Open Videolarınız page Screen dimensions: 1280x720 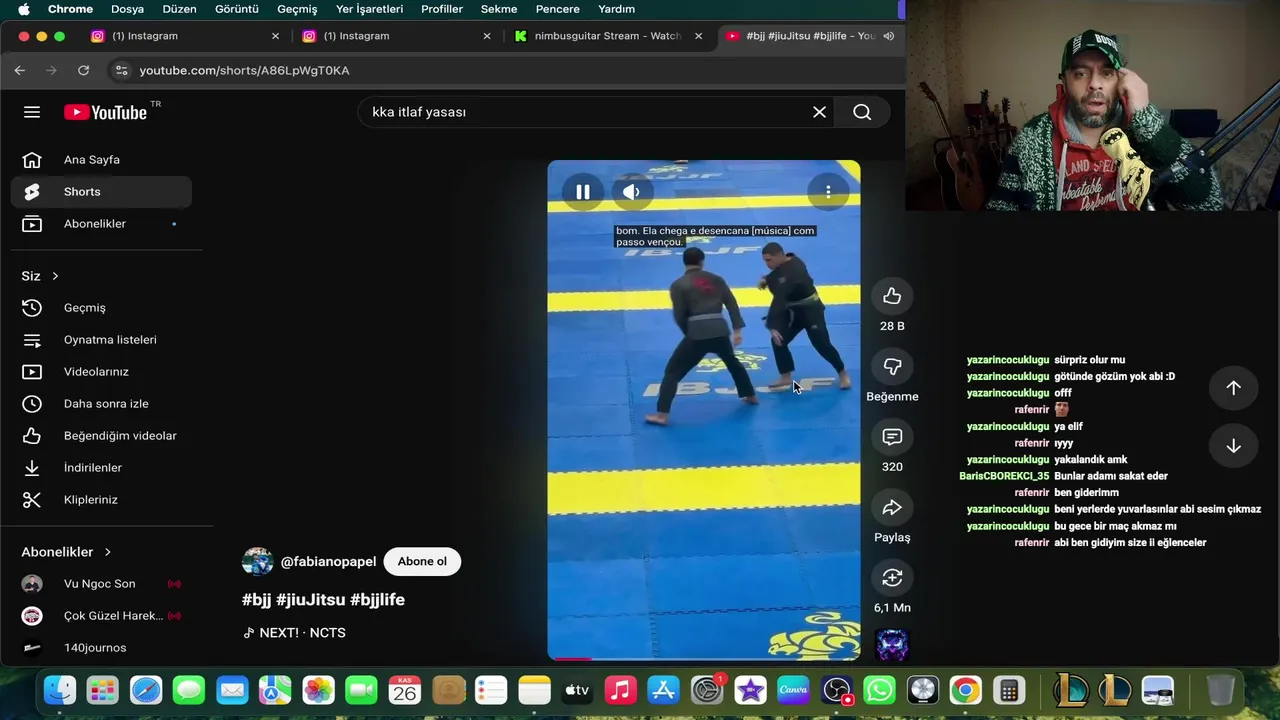pyautogui.click(x=101, y=372)
